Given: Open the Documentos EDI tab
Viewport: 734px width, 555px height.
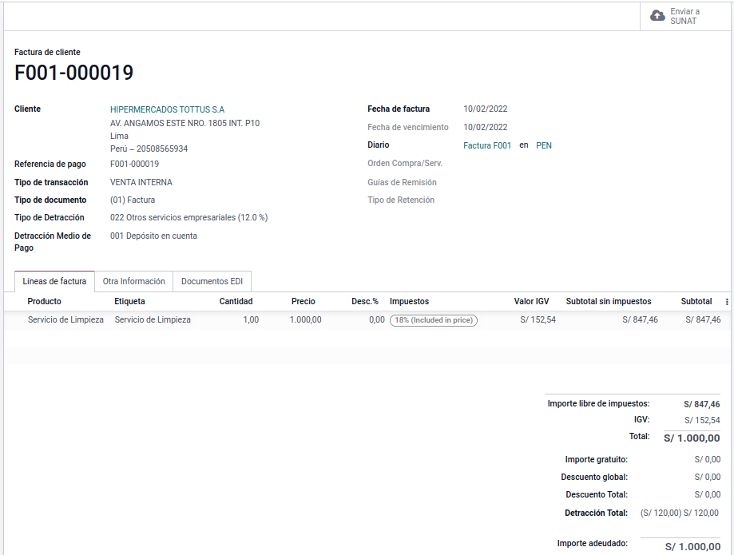Looking at the screenshot, I should [212, 281].
